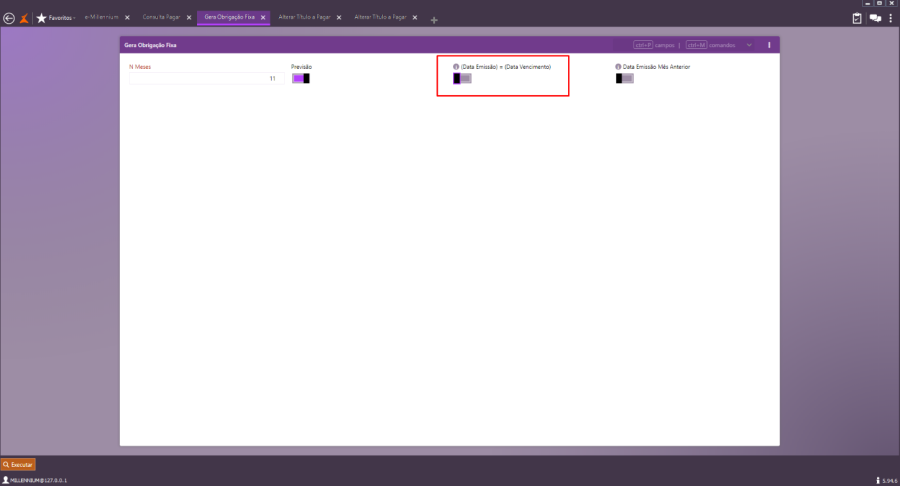Open the chat messages icon

coord(875,18)
